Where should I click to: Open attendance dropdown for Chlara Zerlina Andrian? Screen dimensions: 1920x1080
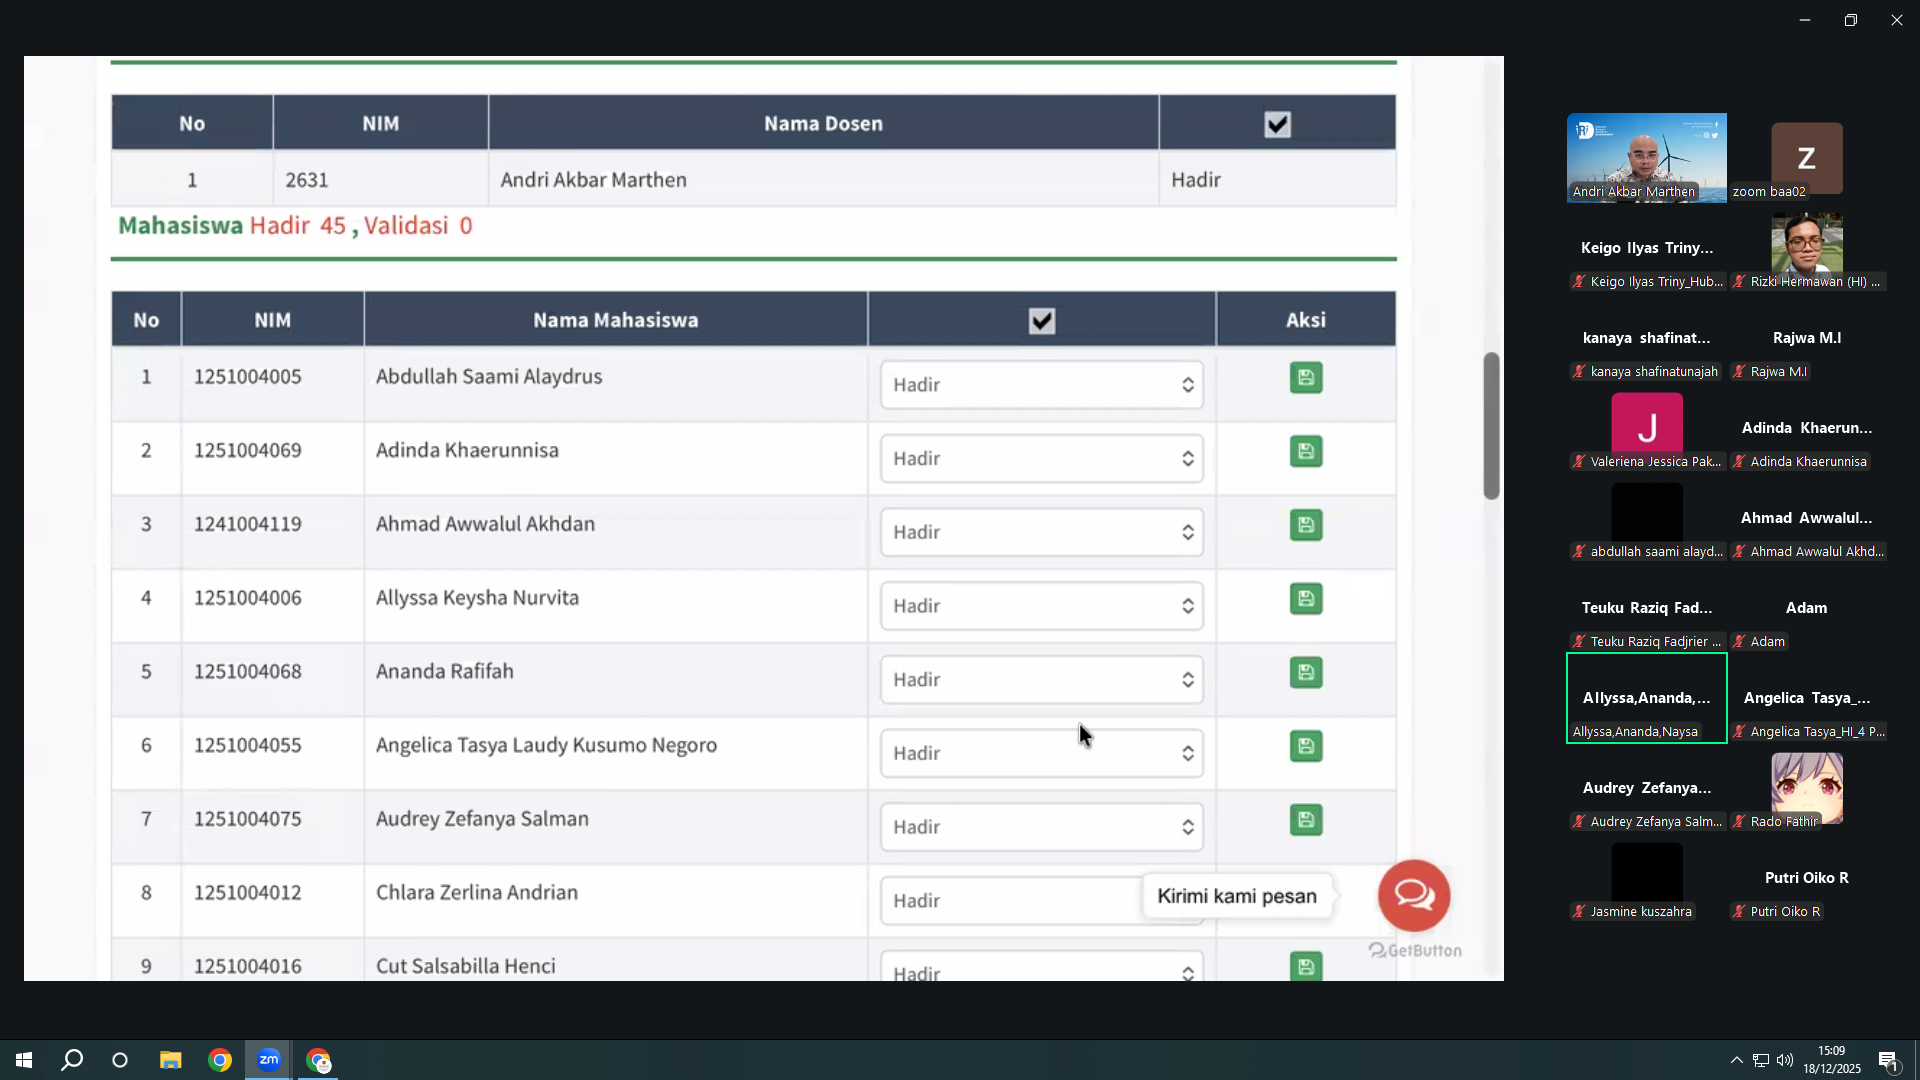click(1010, 901)
